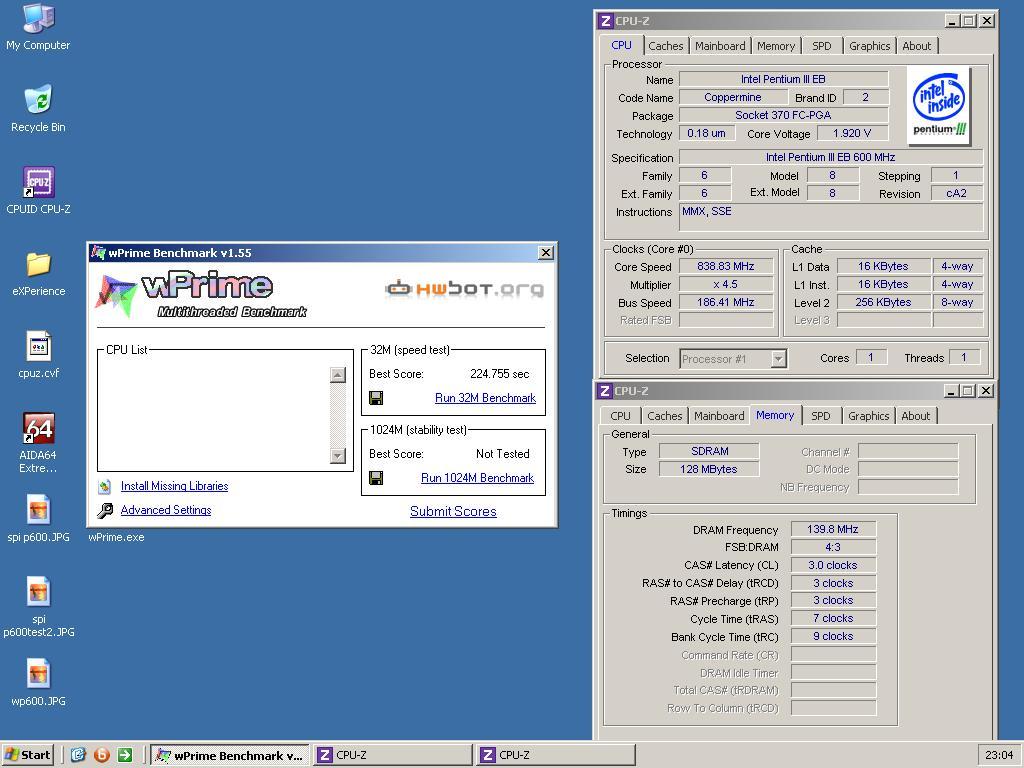Open the Start menu
Viewport: 1024px width, 768px height.
point(27,755)
